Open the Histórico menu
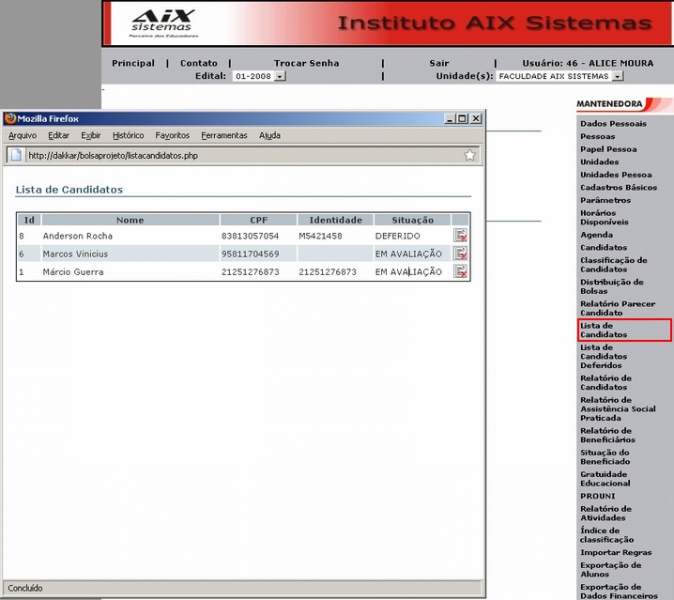The image size is (674, 600). [128, 135]
